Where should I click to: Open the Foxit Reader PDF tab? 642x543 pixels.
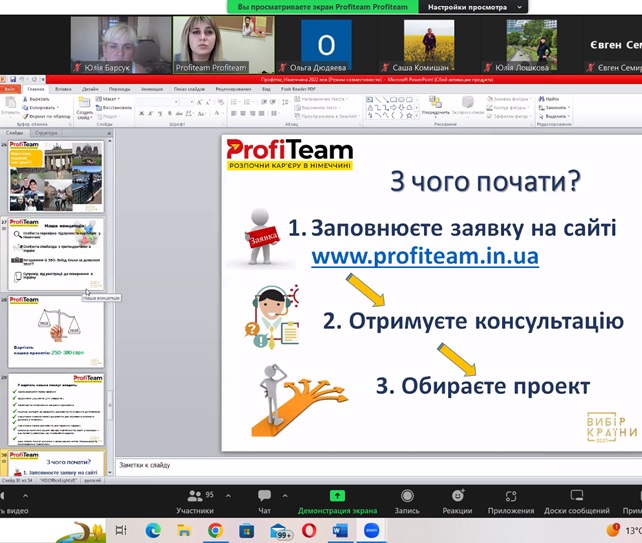pyautogui.click(x=298, y=89)
